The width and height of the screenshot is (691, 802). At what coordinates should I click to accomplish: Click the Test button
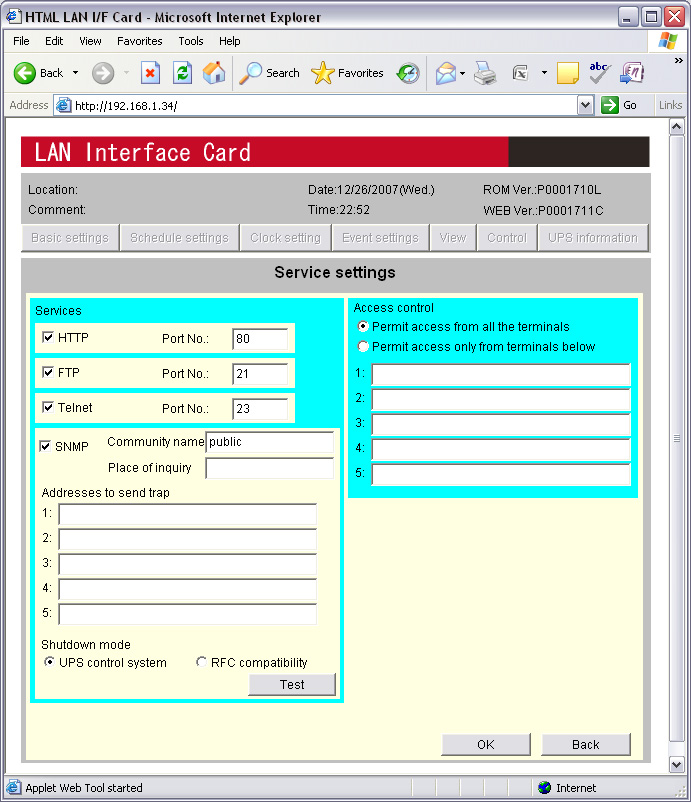[292, 684]
